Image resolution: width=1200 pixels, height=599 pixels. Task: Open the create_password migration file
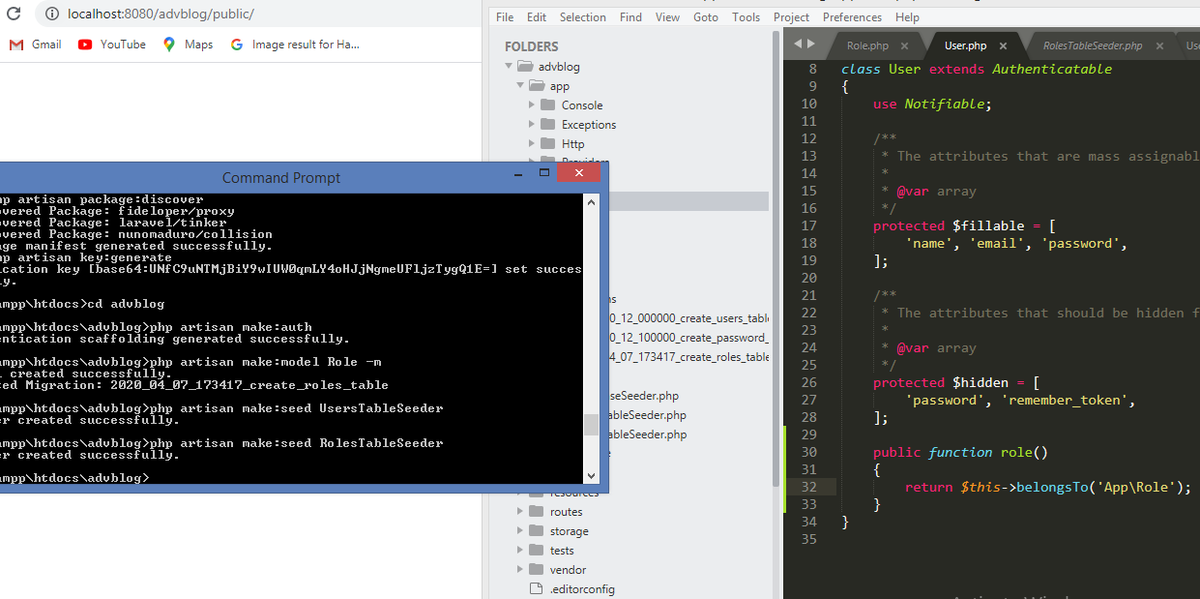coord(689,337)
